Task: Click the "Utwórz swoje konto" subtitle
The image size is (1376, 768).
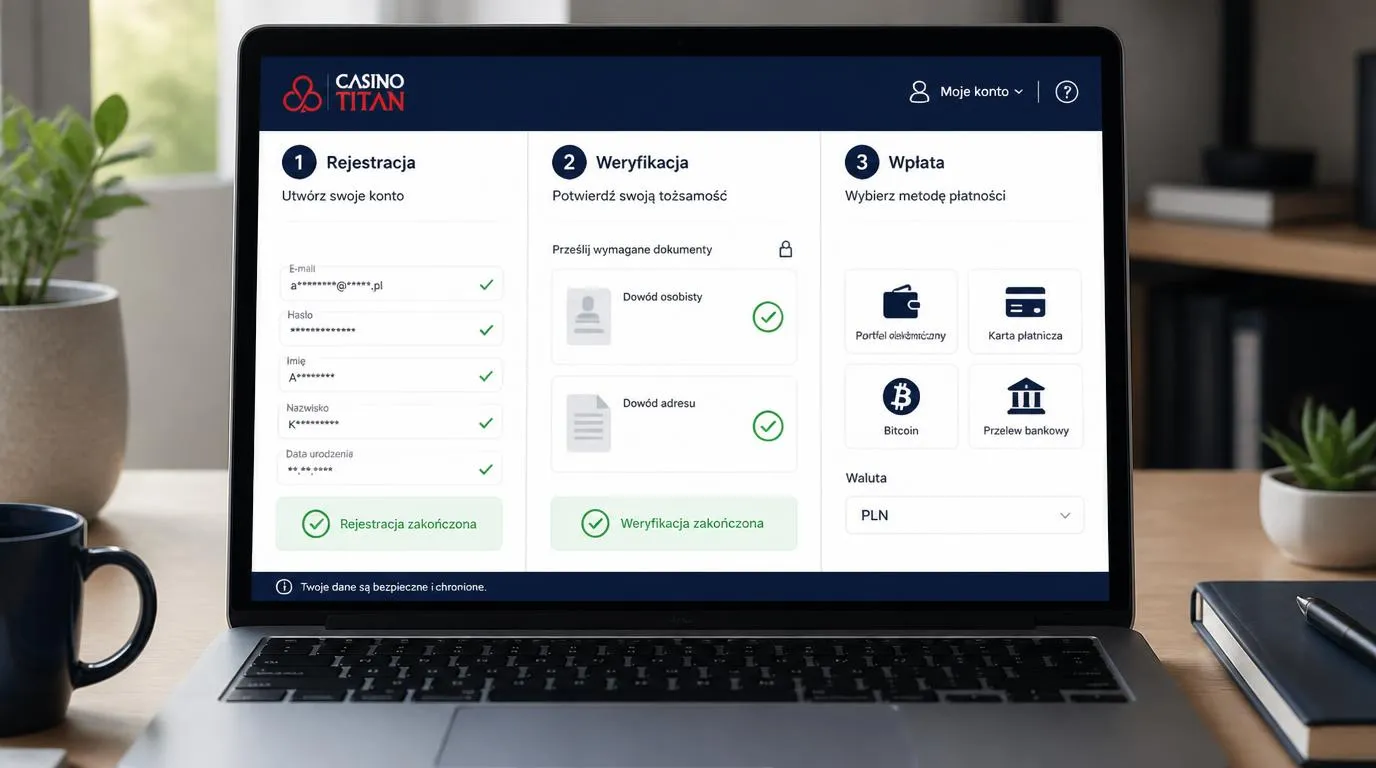Action: 343,196
